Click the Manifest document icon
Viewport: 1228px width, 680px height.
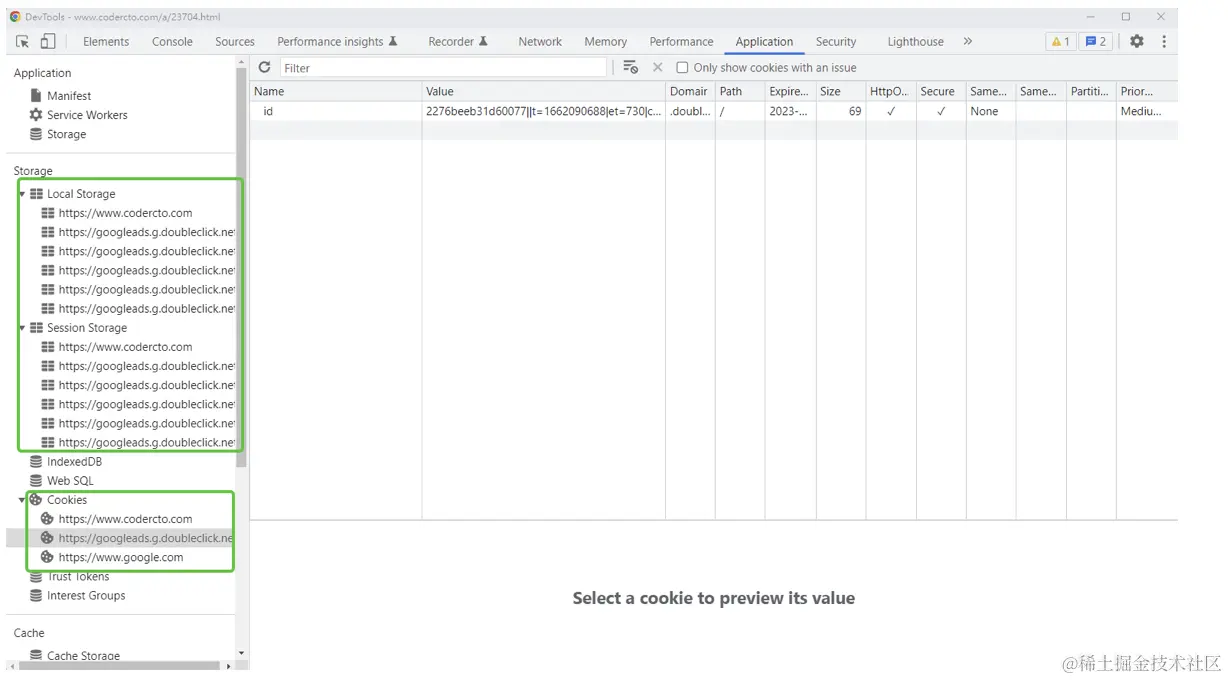(36, 95)
